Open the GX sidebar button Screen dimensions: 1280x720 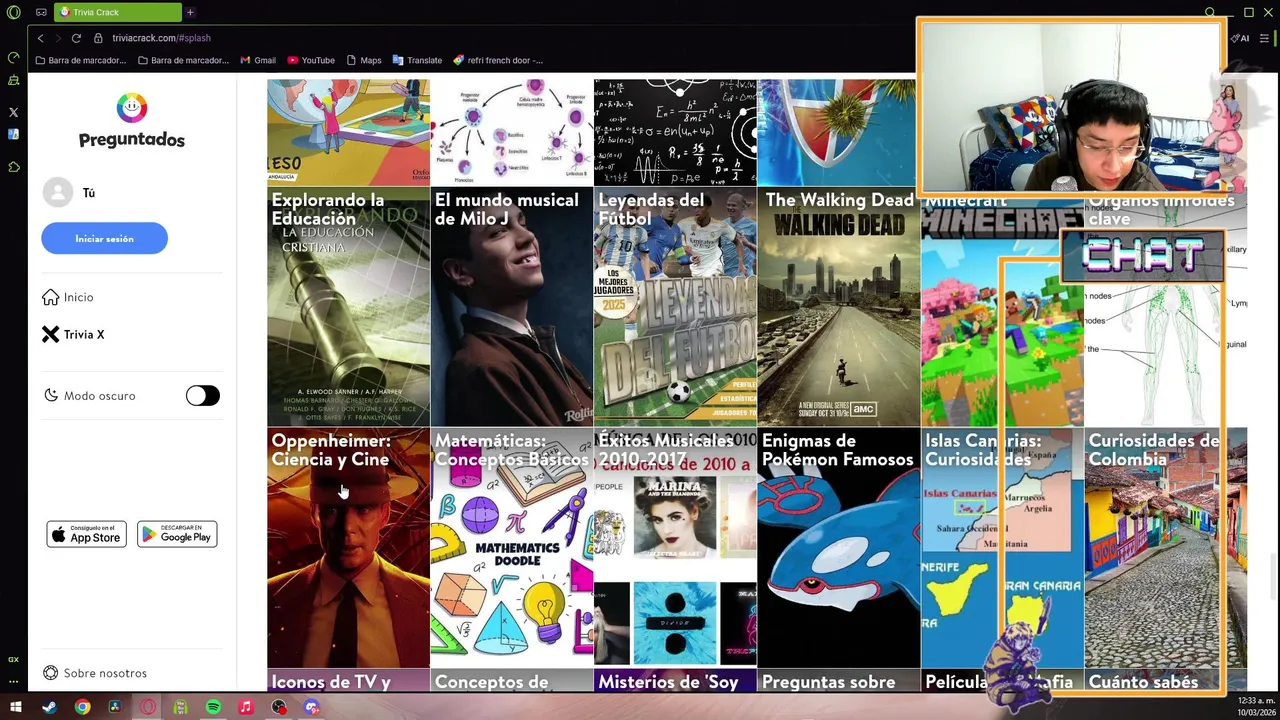13,659
